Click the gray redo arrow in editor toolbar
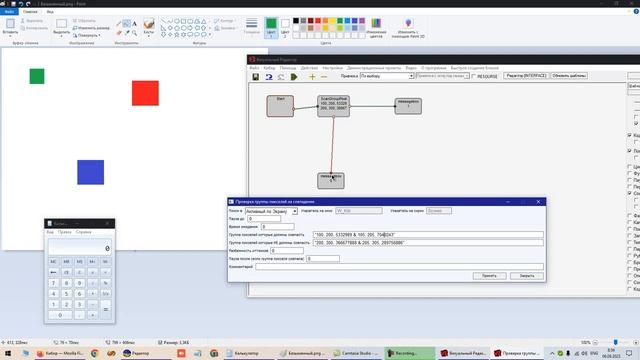The height and width of the screenshot is (360, 640). tap(281, 77)
